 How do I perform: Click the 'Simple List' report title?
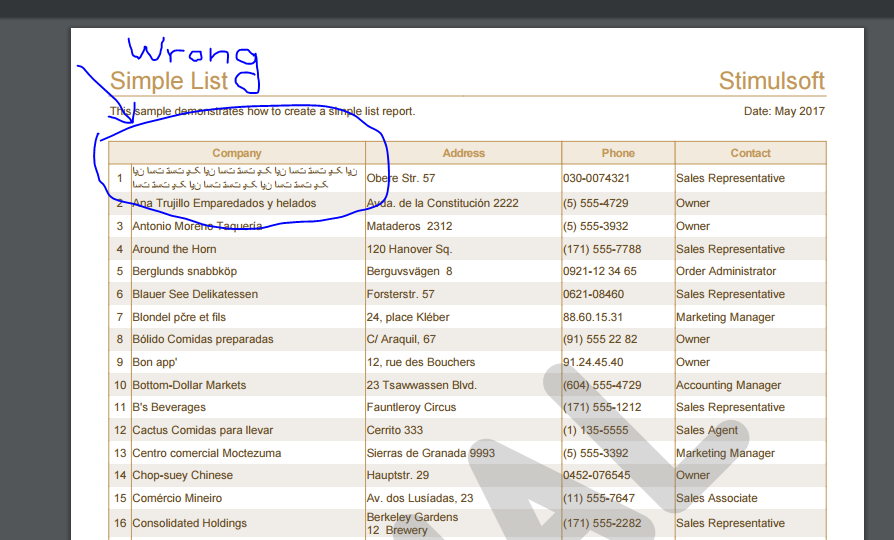[x=169, y=81]
